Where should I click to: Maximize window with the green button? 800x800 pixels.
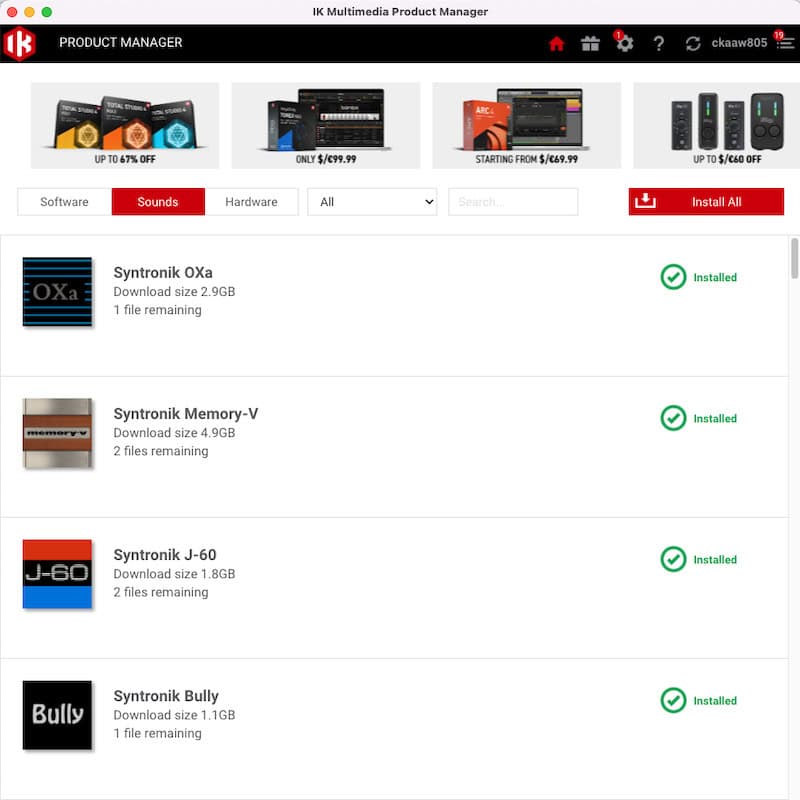pyautogui.click(x=46, y=12)
